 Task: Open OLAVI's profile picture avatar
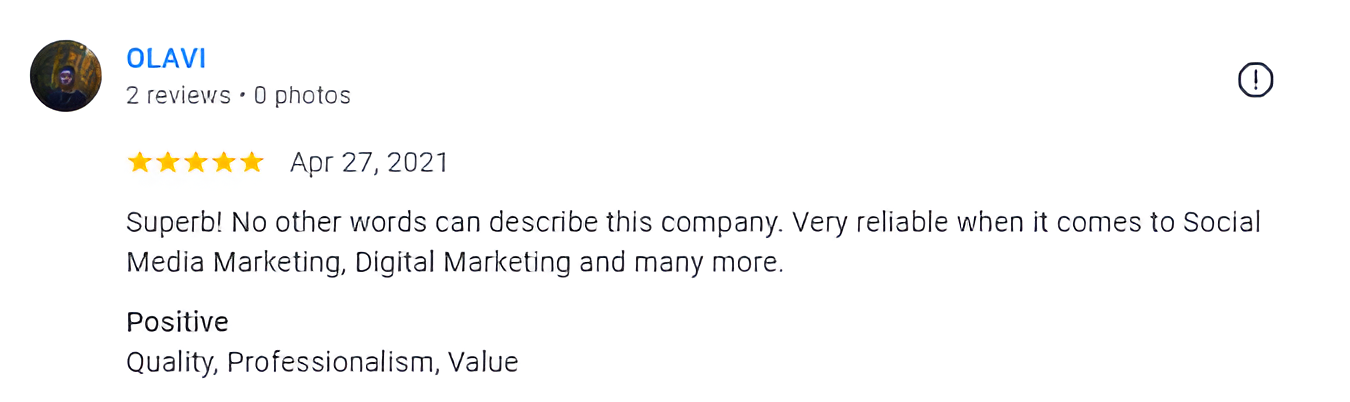pos(66,76)
